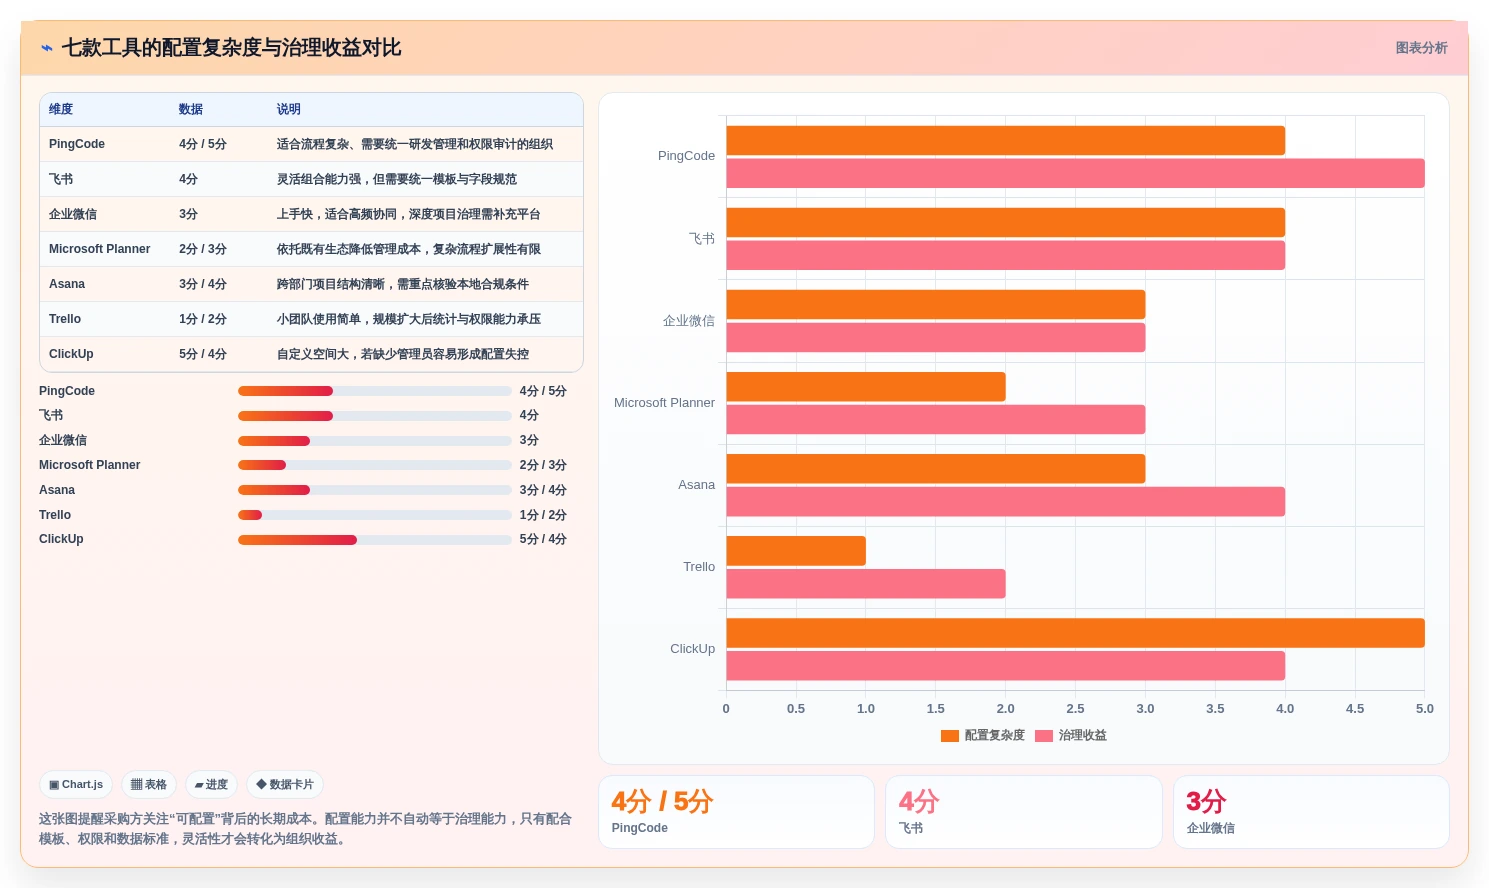1489x888 pixels.
Task: Click the 飞书 progress bar
Action: coord(375,416)
